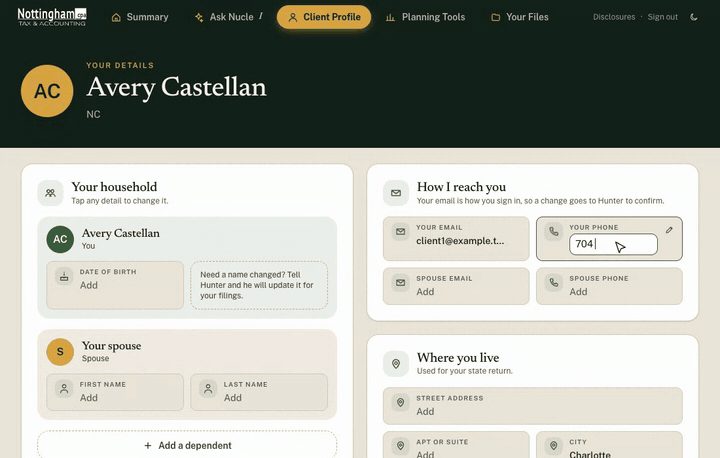Click the Nottingham Tax & Accounting logo
The width and height of the screenshot is (720, 458).
pyautogui.click(x=52, y=17)
